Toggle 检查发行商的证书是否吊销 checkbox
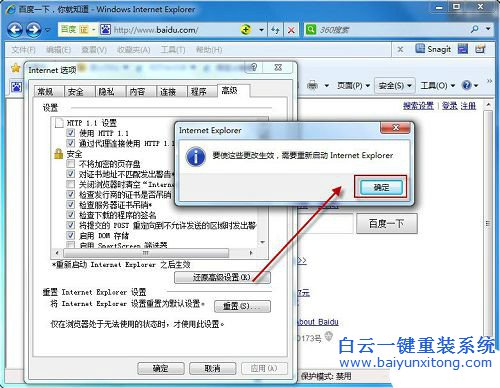500x388 pixels. pos(70,194)
